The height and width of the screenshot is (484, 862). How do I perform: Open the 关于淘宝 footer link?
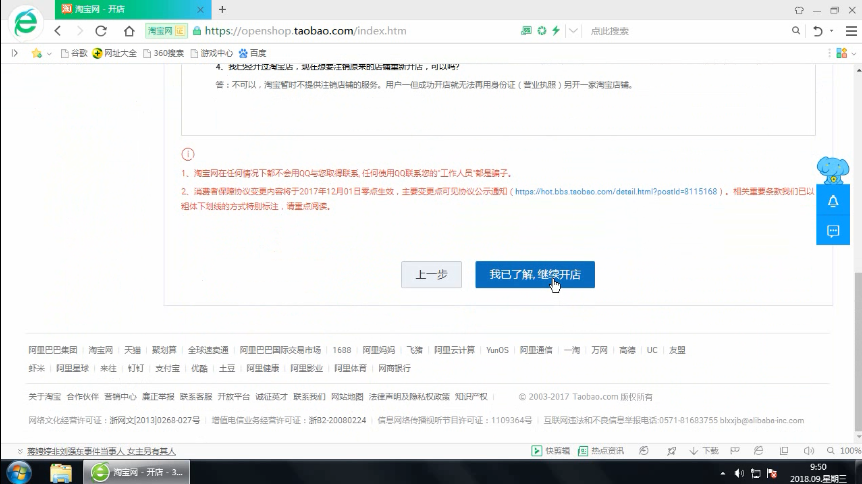coord(45,397)
